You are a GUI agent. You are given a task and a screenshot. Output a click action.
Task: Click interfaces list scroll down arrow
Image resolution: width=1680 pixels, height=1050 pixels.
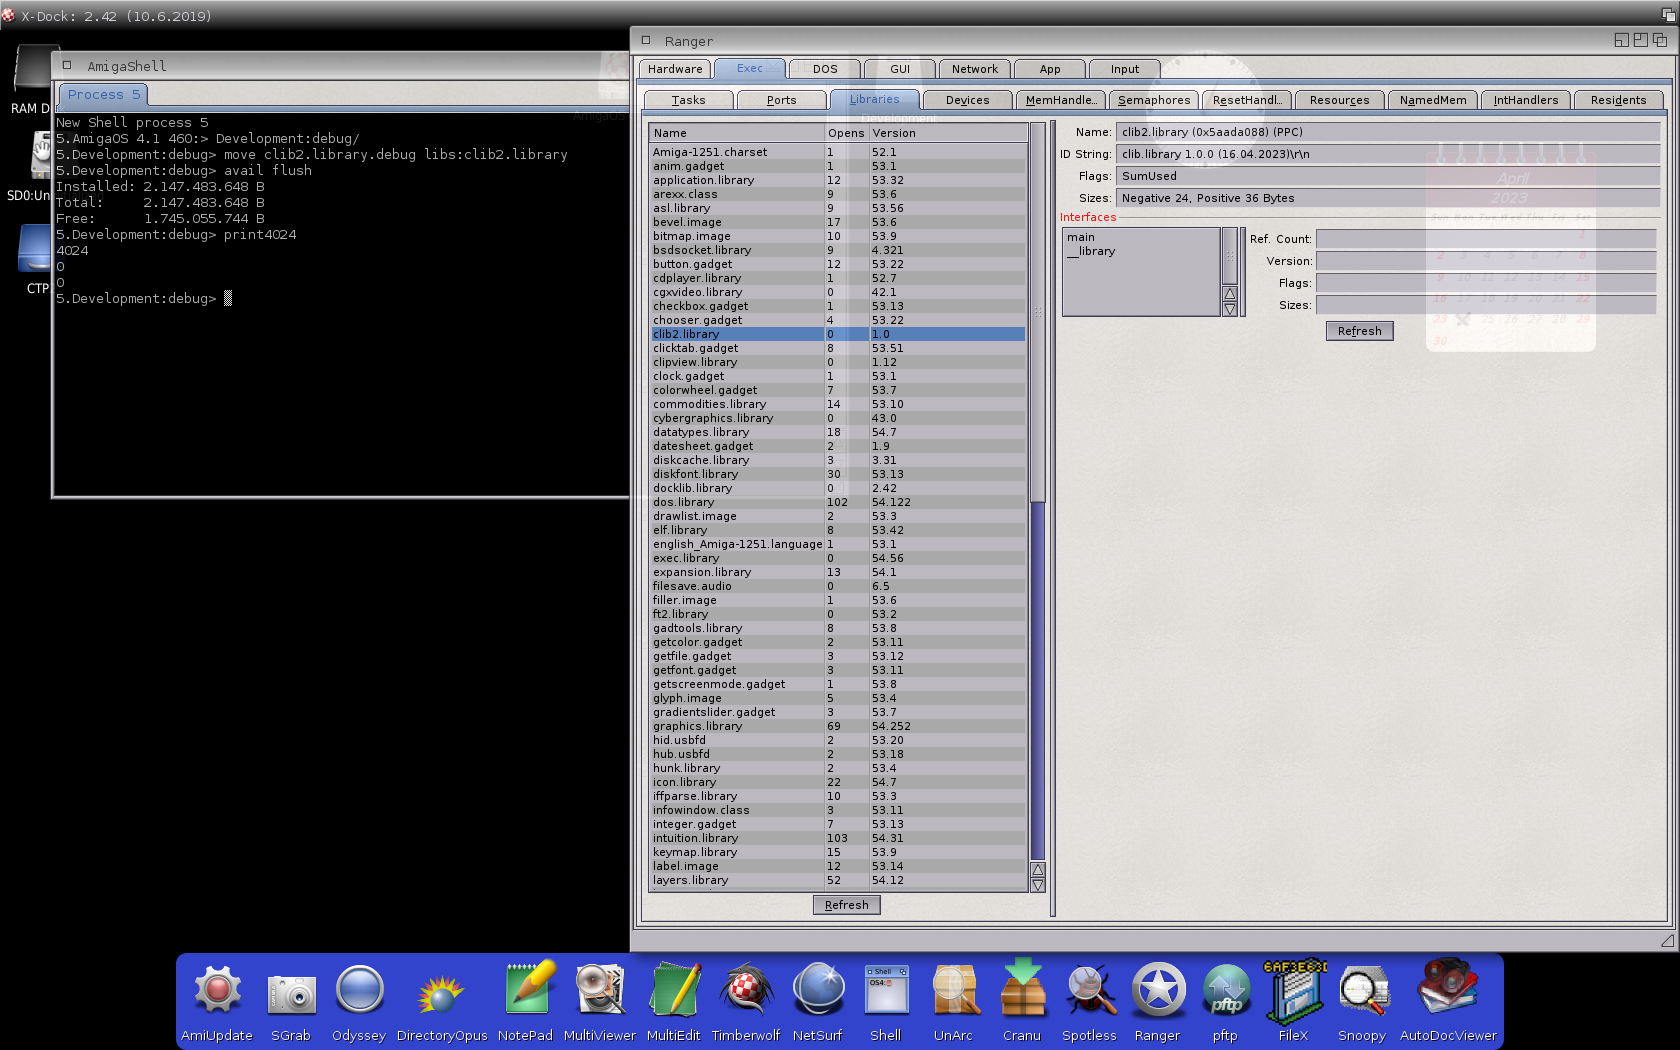pyautogui.click(x=1230, y=309)
